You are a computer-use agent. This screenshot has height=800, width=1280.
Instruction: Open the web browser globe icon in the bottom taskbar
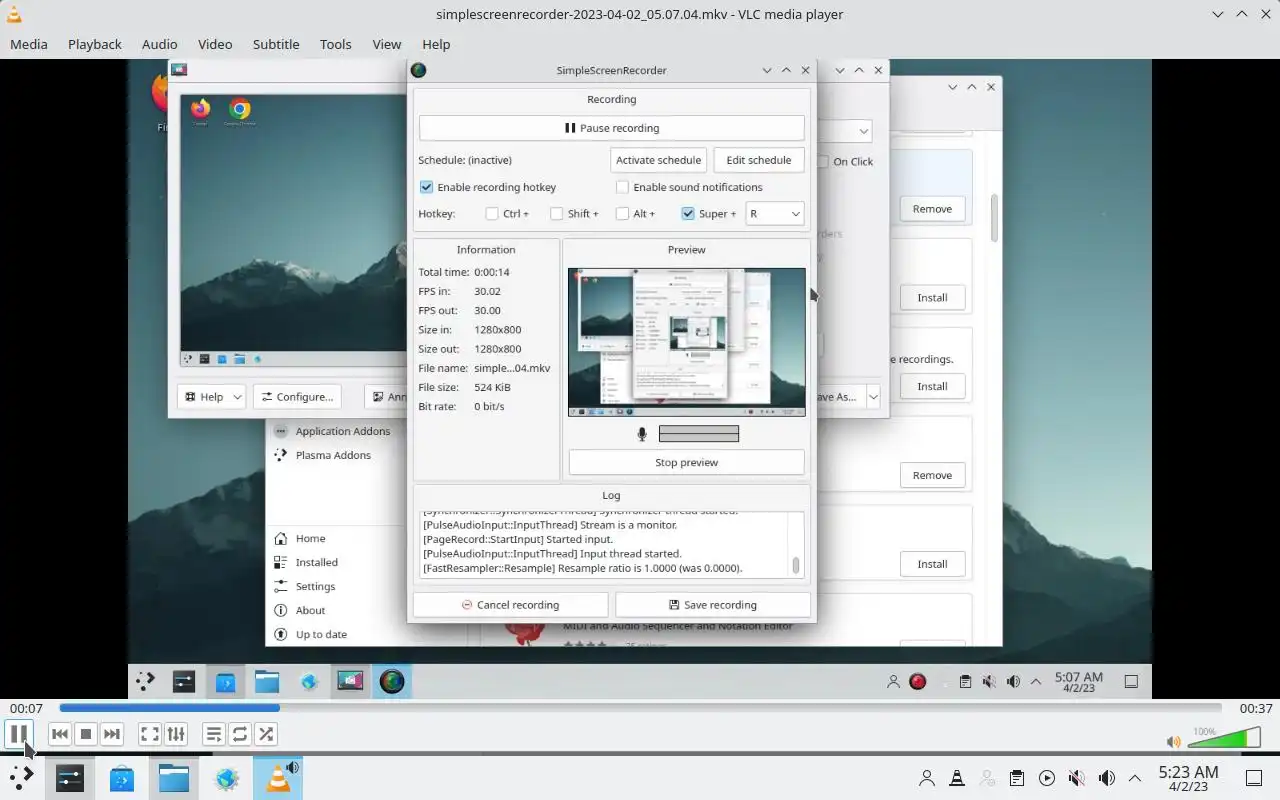coord(227,777)
